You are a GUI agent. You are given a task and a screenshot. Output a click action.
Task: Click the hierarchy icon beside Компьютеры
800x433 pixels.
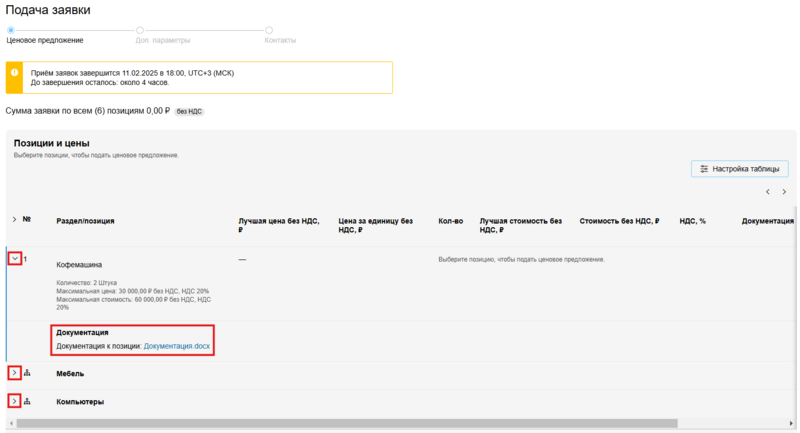[x=28, y=401]
